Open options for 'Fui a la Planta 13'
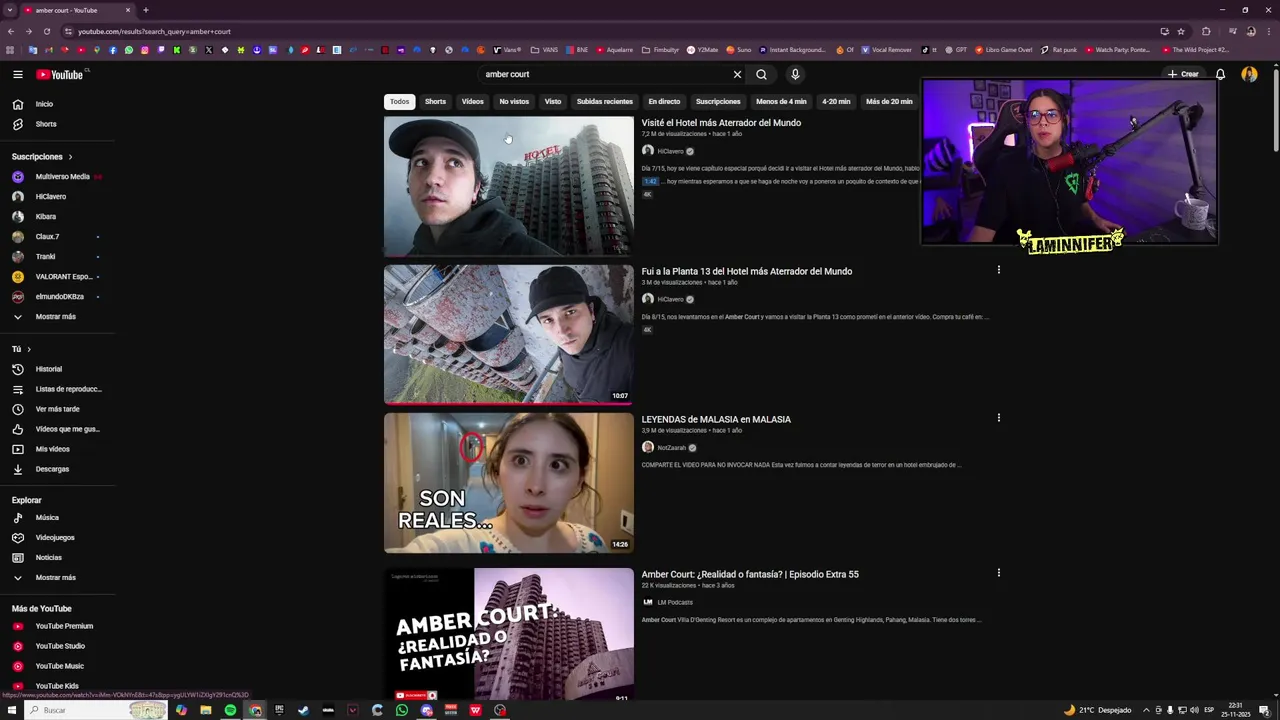The width and height of the screenshot is (1280, 720). [998, 270]
